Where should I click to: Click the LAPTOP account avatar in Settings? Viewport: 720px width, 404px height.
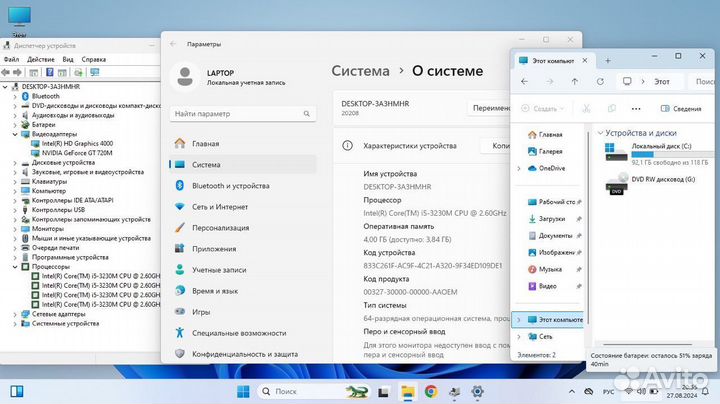coord(185,77)
